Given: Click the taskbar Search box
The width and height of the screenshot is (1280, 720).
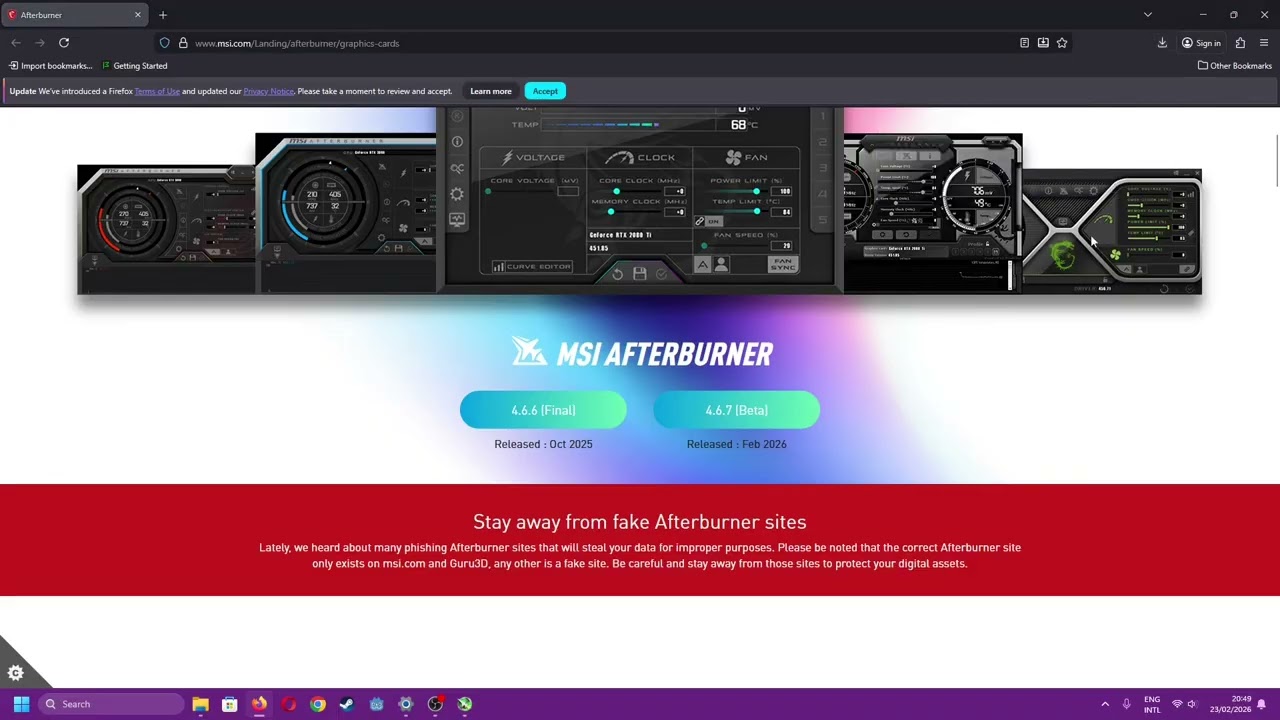Looking at the screenshot, I should 110,704.
